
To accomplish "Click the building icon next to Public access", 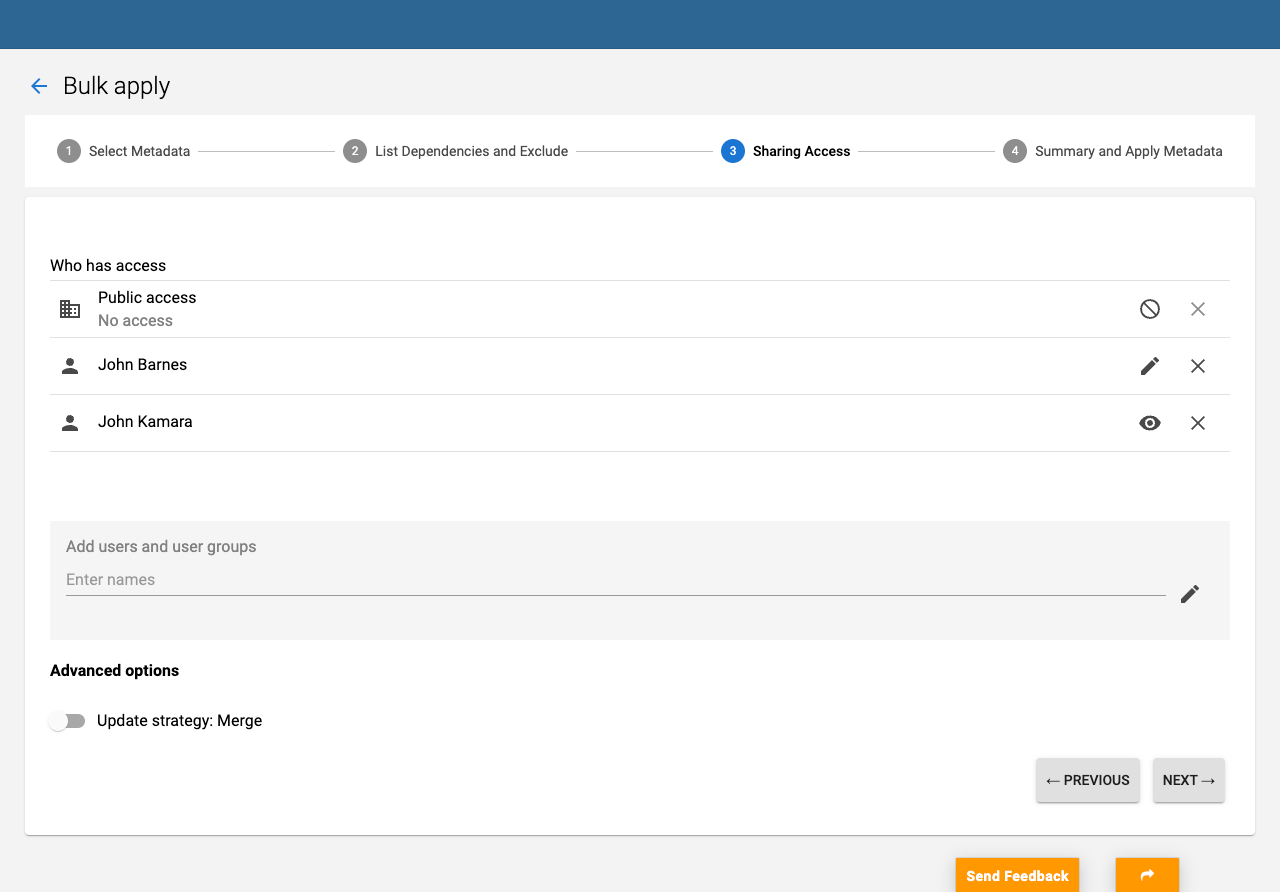I will (x=69, y=308).
